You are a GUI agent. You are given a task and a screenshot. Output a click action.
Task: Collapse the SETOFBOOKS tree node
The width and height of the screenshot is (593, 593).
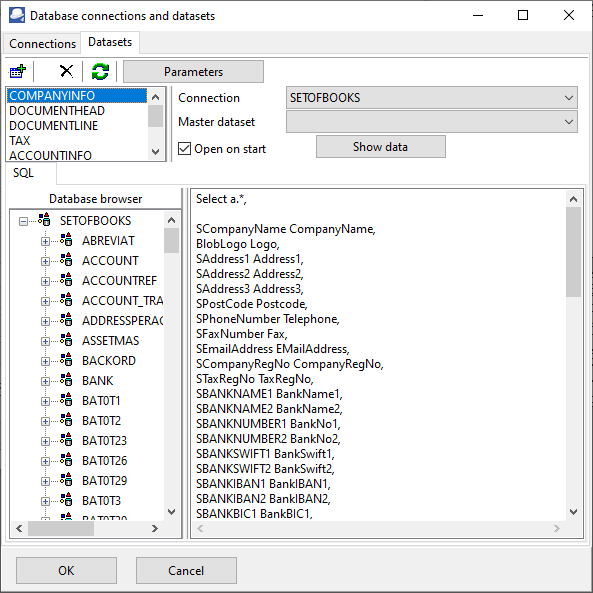point(23,221)
